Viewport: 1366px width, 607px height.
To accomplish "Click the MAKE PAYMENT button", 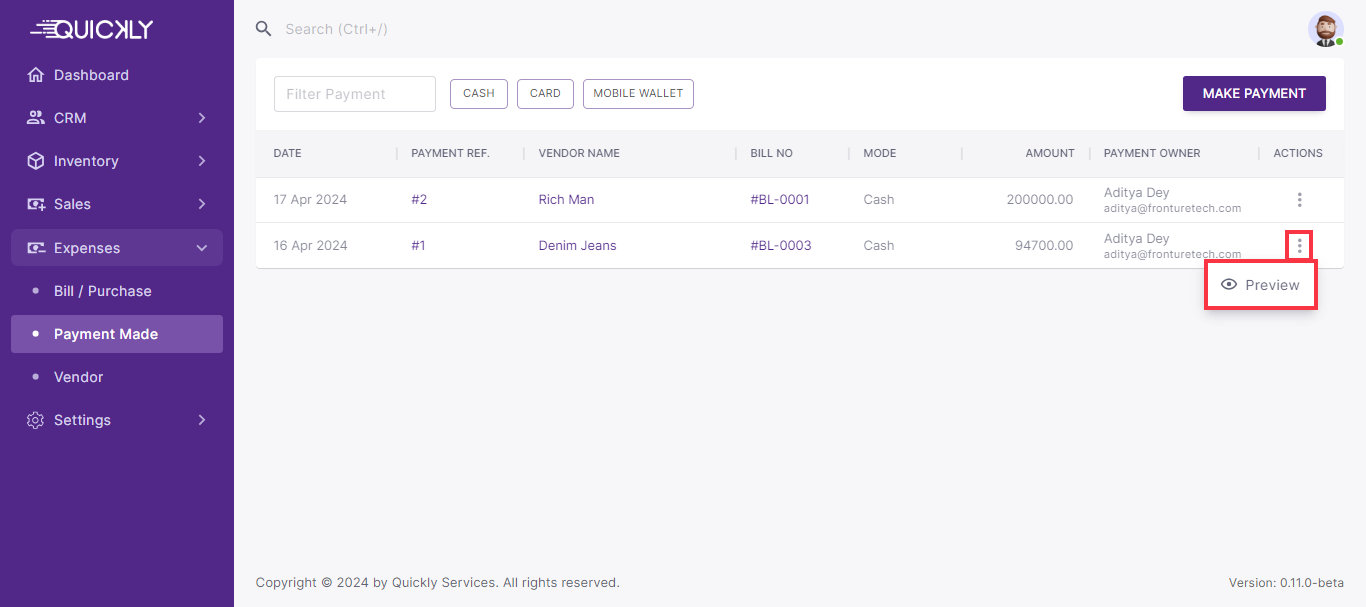I will click(1254, 93).
